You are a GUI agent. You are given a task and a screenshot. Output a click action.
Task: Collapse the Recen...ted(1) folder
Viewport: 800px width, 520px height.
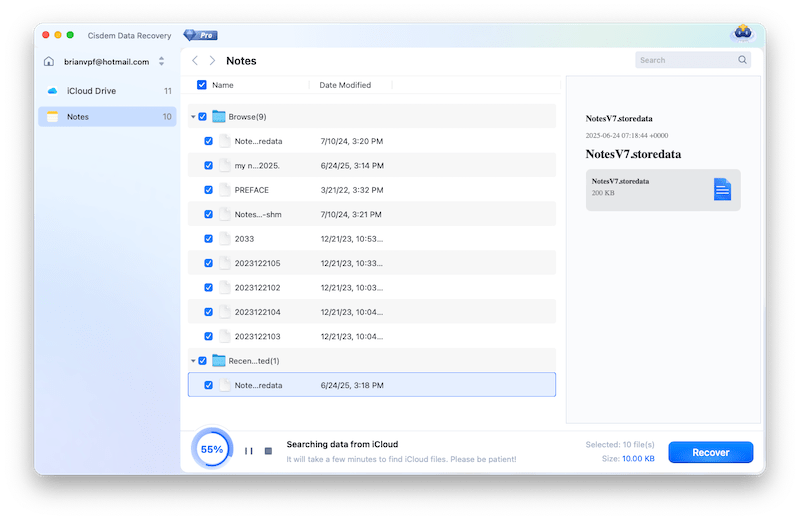[x=192, y=361]
